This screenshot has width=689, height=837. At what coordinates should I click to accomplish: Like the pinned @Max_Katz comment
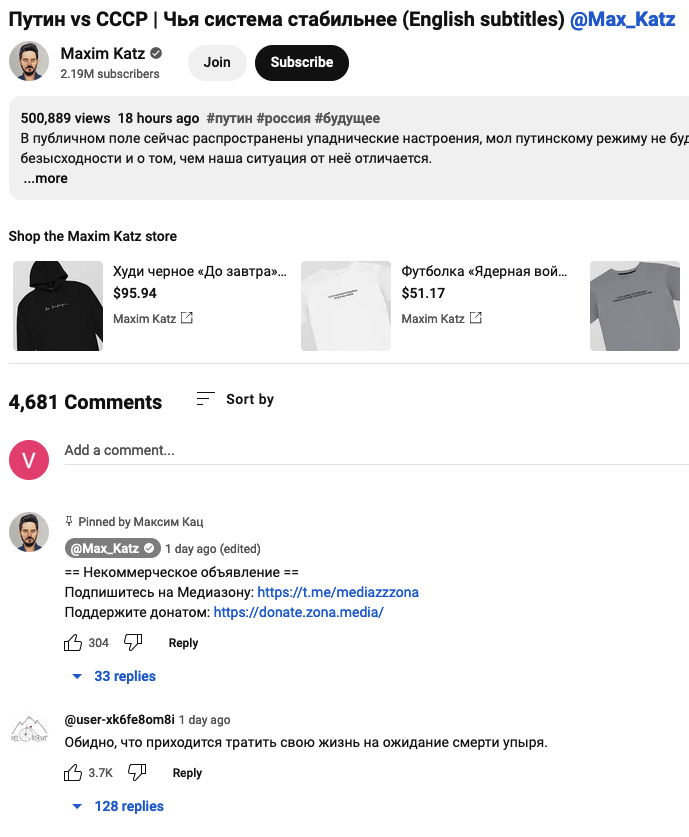[73, 643]
